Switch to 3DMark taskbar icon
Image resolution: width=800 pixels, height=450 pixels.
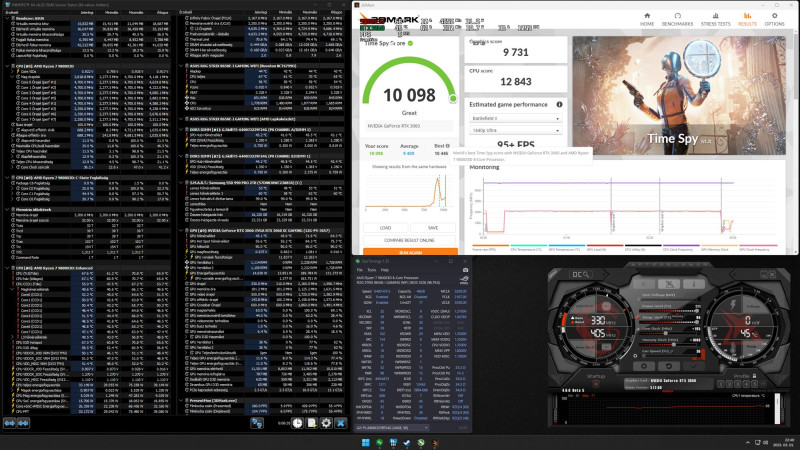[435, 442]
